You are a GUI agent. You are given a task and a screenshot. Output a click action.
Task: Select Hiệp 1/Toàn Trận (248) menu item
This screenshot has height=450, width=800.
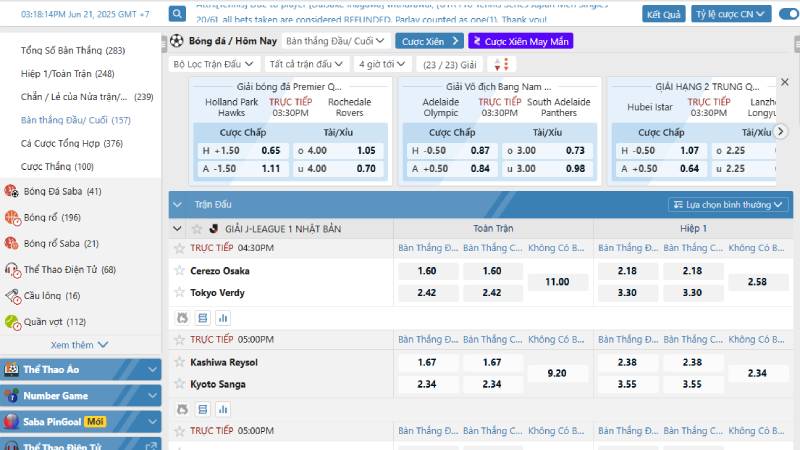(x=67, y=73)
